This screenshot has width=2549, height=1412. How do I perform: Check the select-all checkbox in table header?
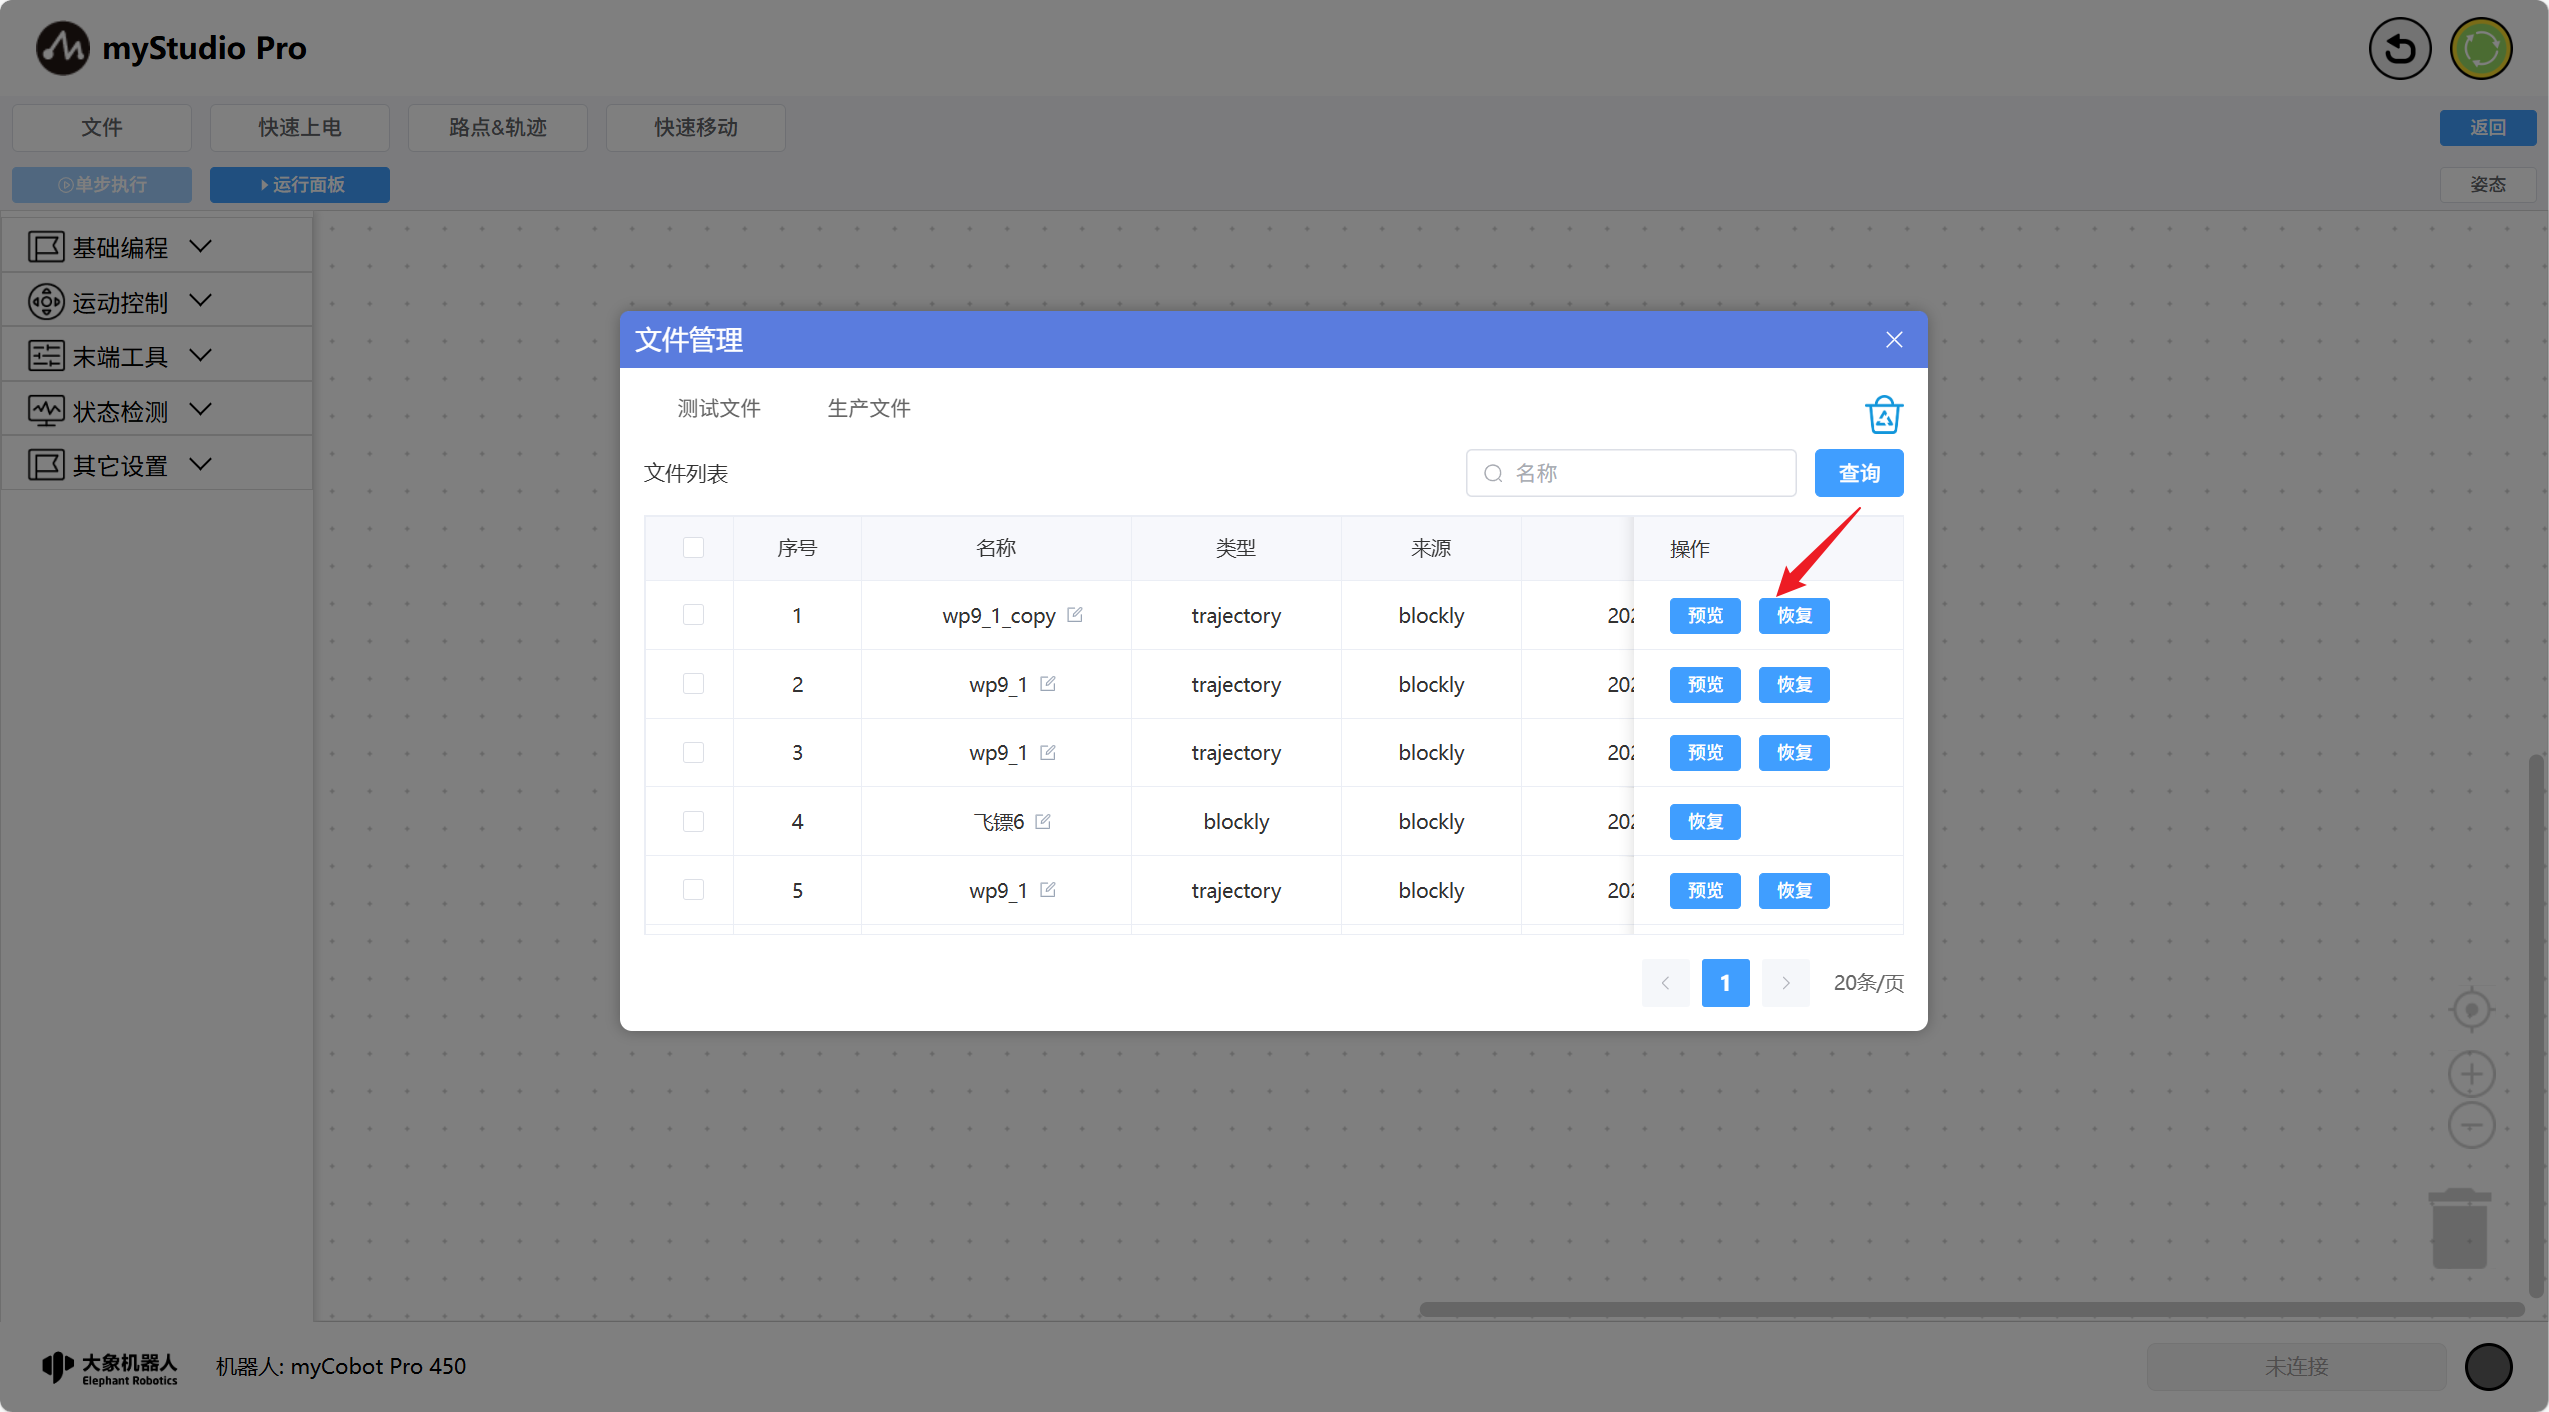click(693, 547)
